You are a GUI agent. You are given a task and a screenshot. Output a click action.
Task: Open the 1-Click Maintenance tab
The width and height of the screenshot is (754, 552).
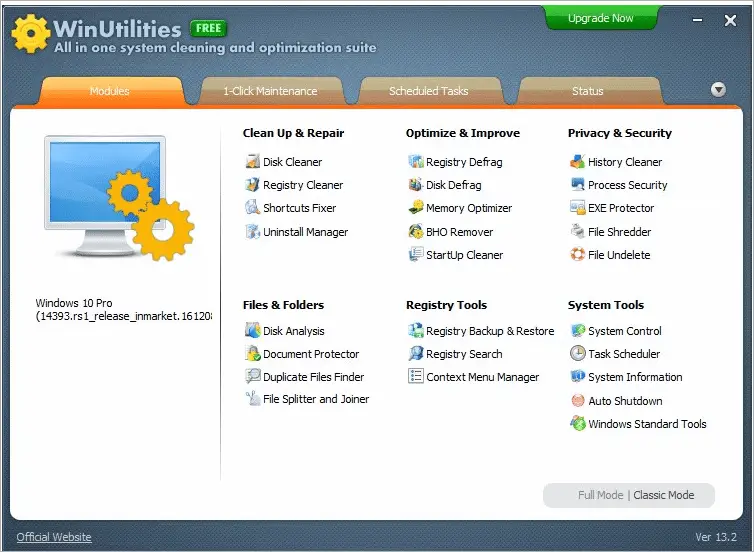[x=270, y=91]
